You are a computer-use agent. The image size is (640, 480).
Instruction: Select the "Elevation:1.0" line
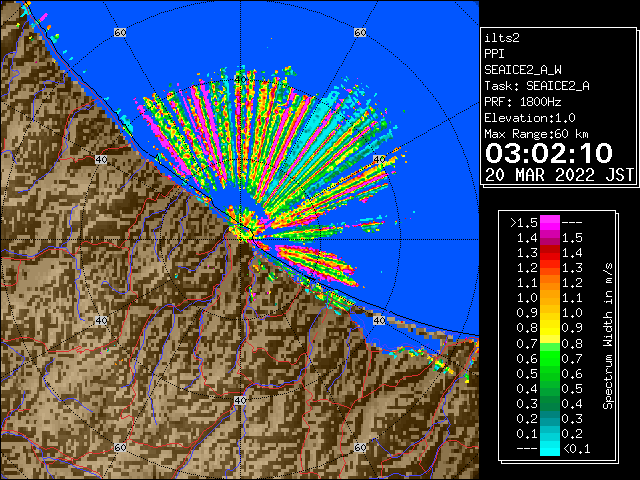click(530, 118)
